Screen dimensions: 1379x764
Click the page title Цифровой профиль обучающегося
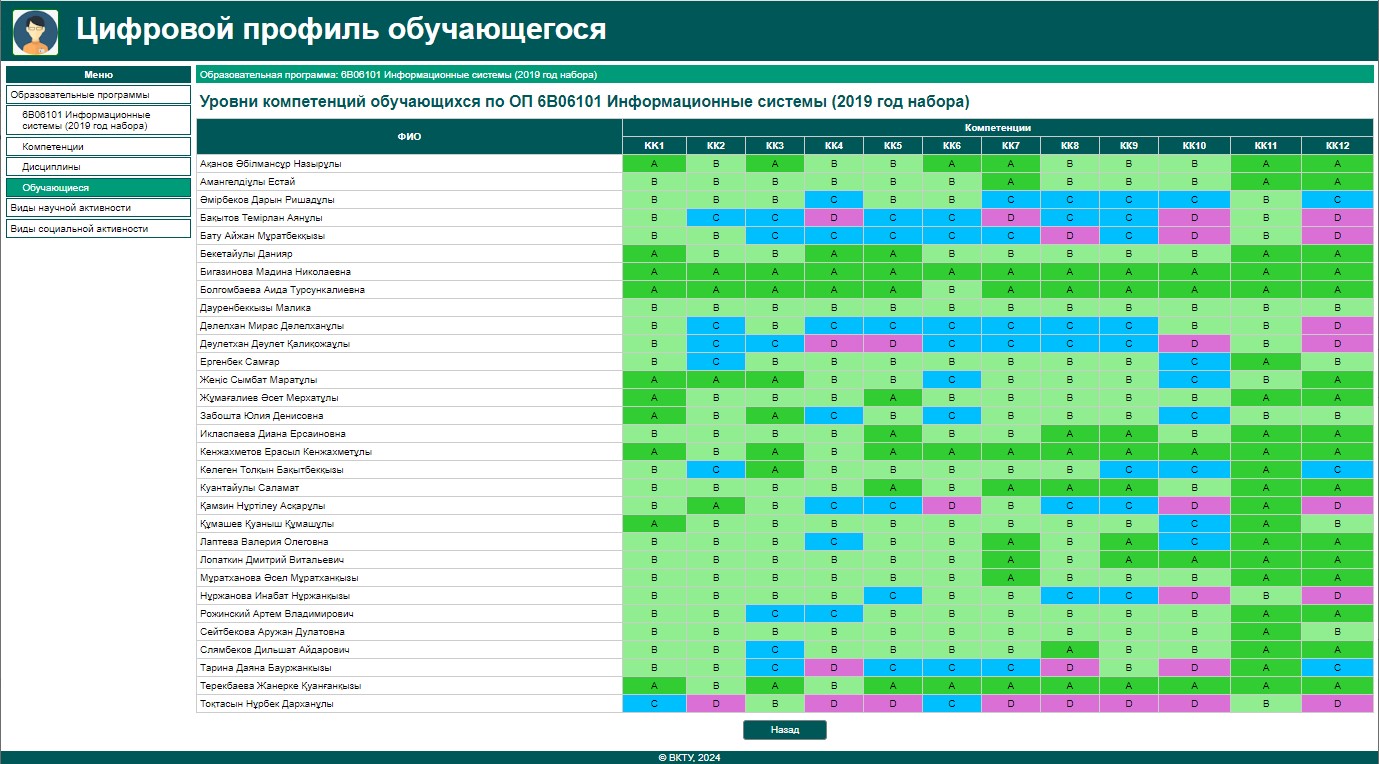pos(341,30)
